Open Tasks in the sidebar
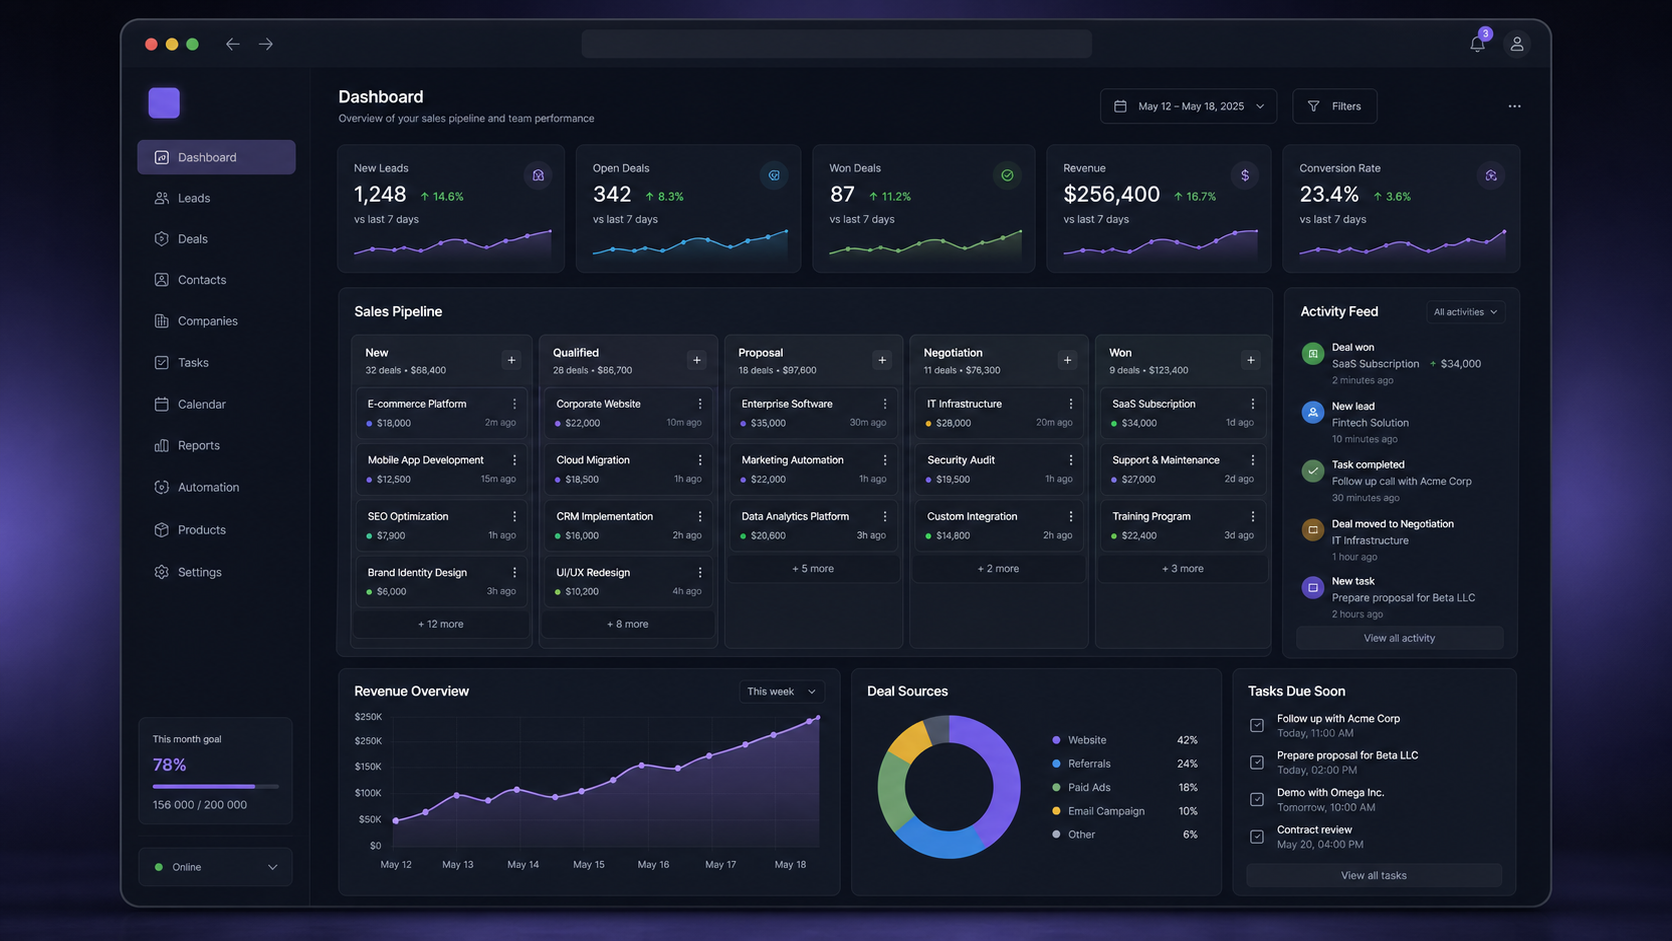 [216, 362]
